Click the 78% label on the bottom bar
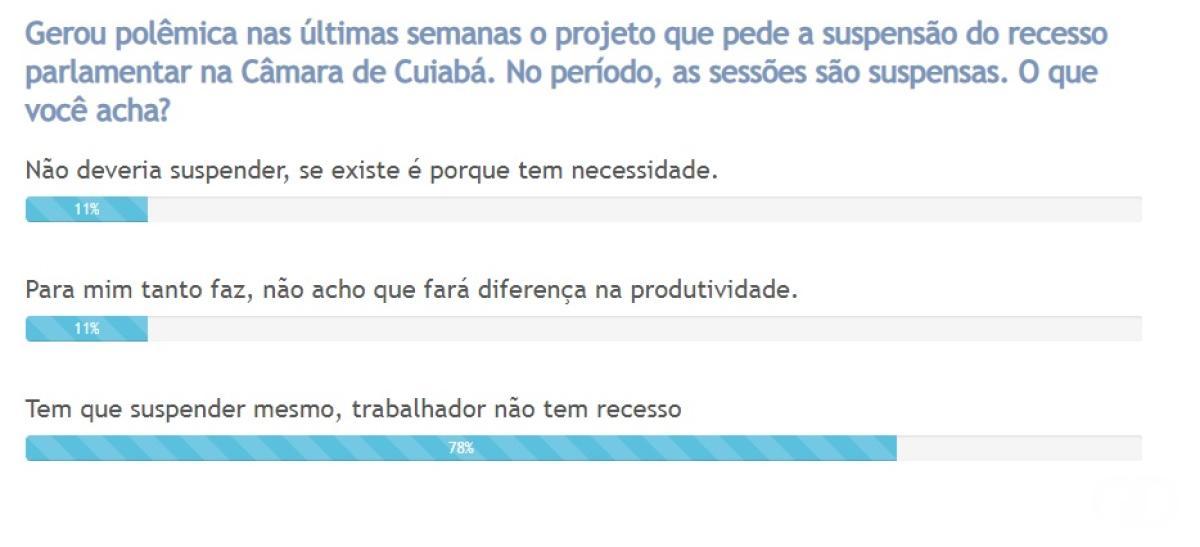The image size is (1200, 547). coord(461,449)
